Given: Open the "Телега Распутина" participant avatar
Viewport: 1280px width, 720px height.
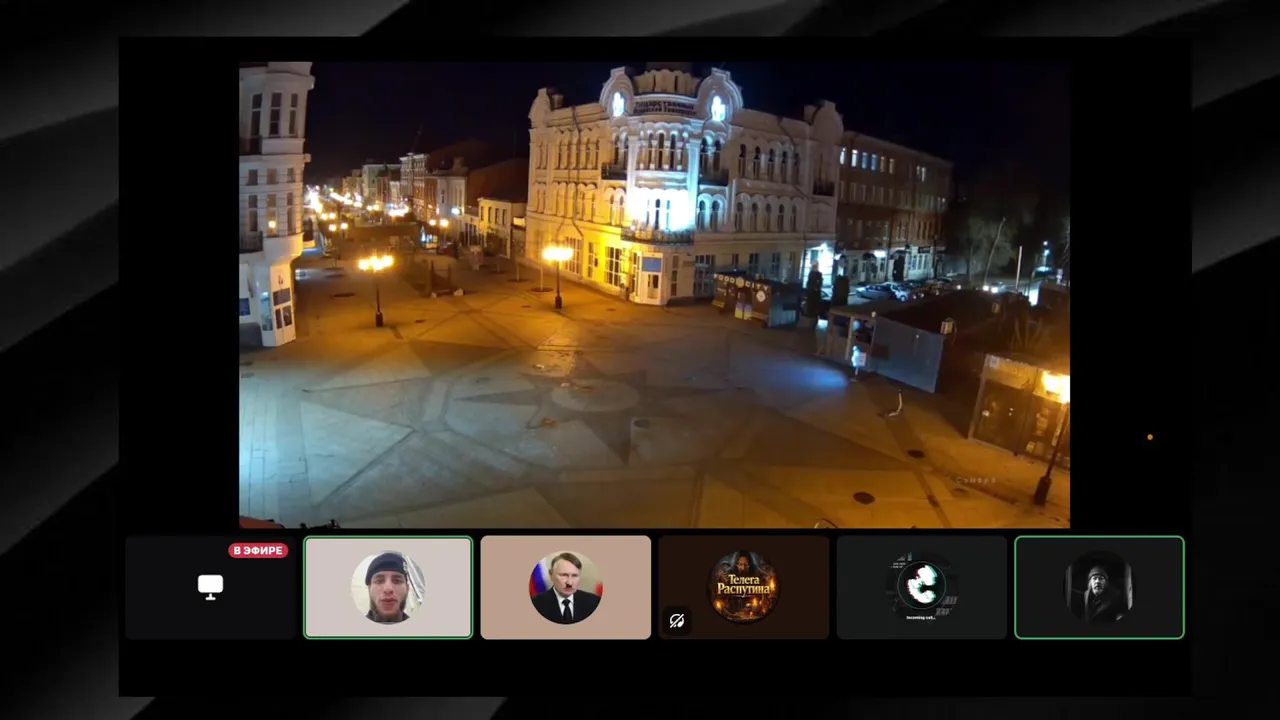Looking at the screenshot, I should [743, 587].
